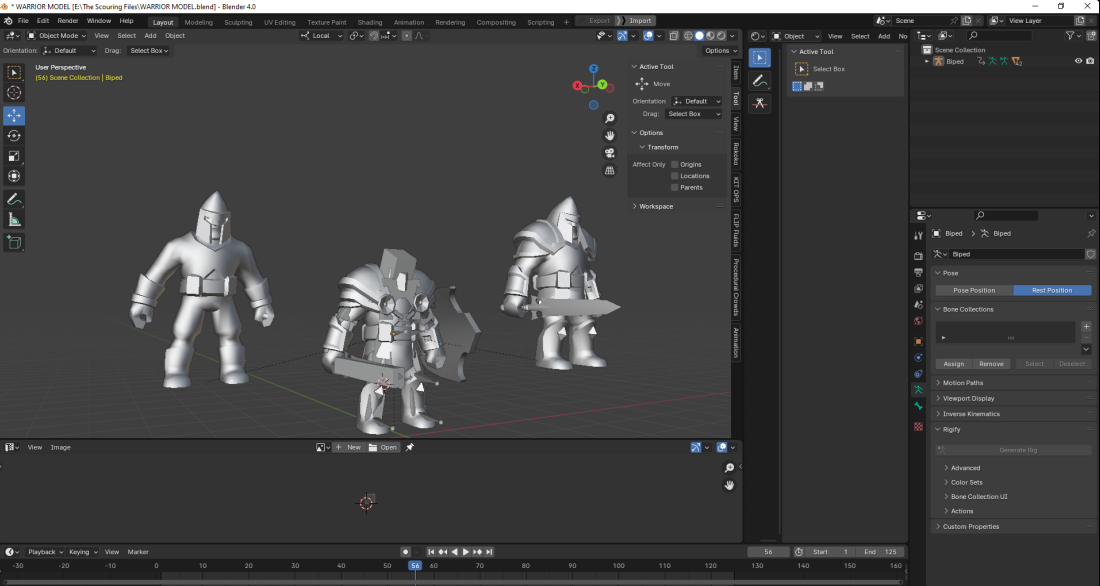Select the Scale tool

point(14,156)
